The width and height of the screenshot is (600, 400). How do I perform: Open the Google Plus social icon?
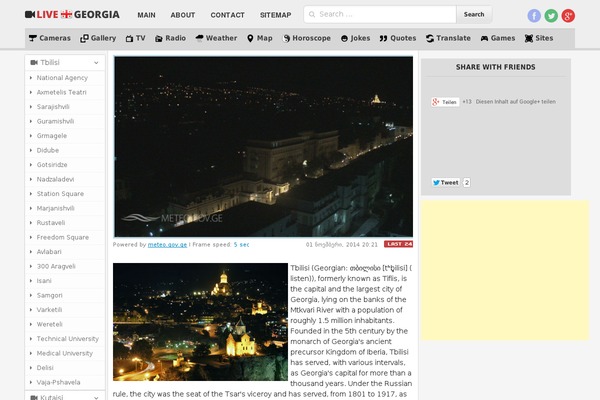(568, 16)
